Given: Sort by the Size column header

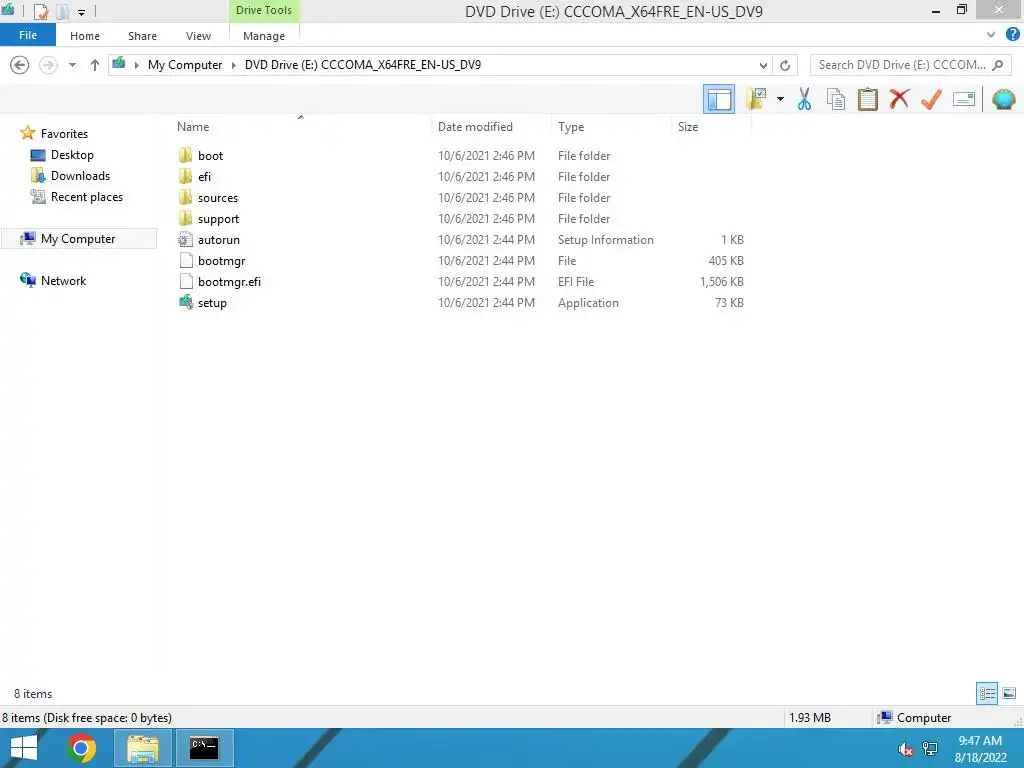Looking at the screenshot, I should 688,127.
